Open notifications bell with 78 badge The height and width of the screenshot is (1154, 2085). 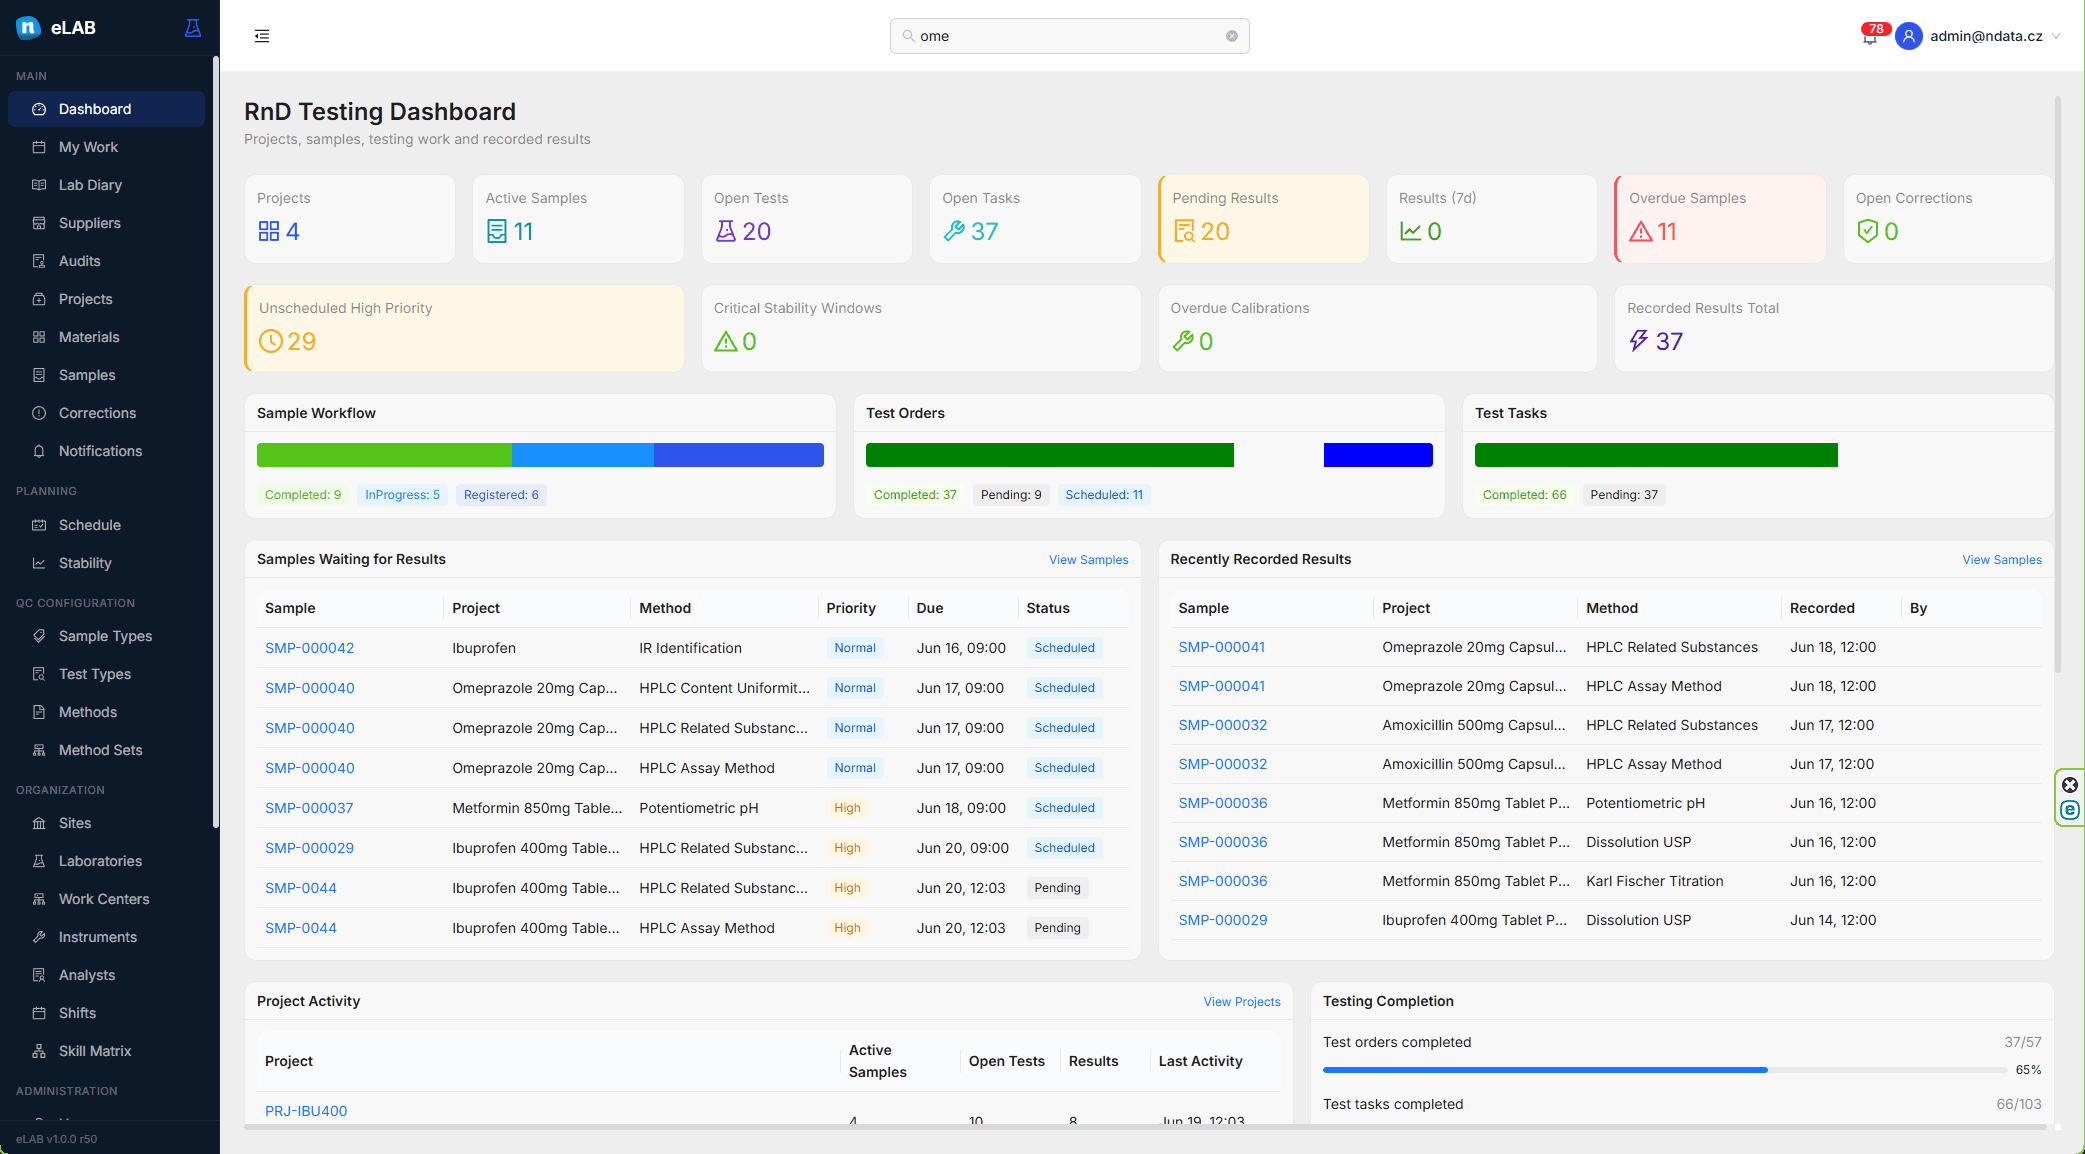[1870, 36]
